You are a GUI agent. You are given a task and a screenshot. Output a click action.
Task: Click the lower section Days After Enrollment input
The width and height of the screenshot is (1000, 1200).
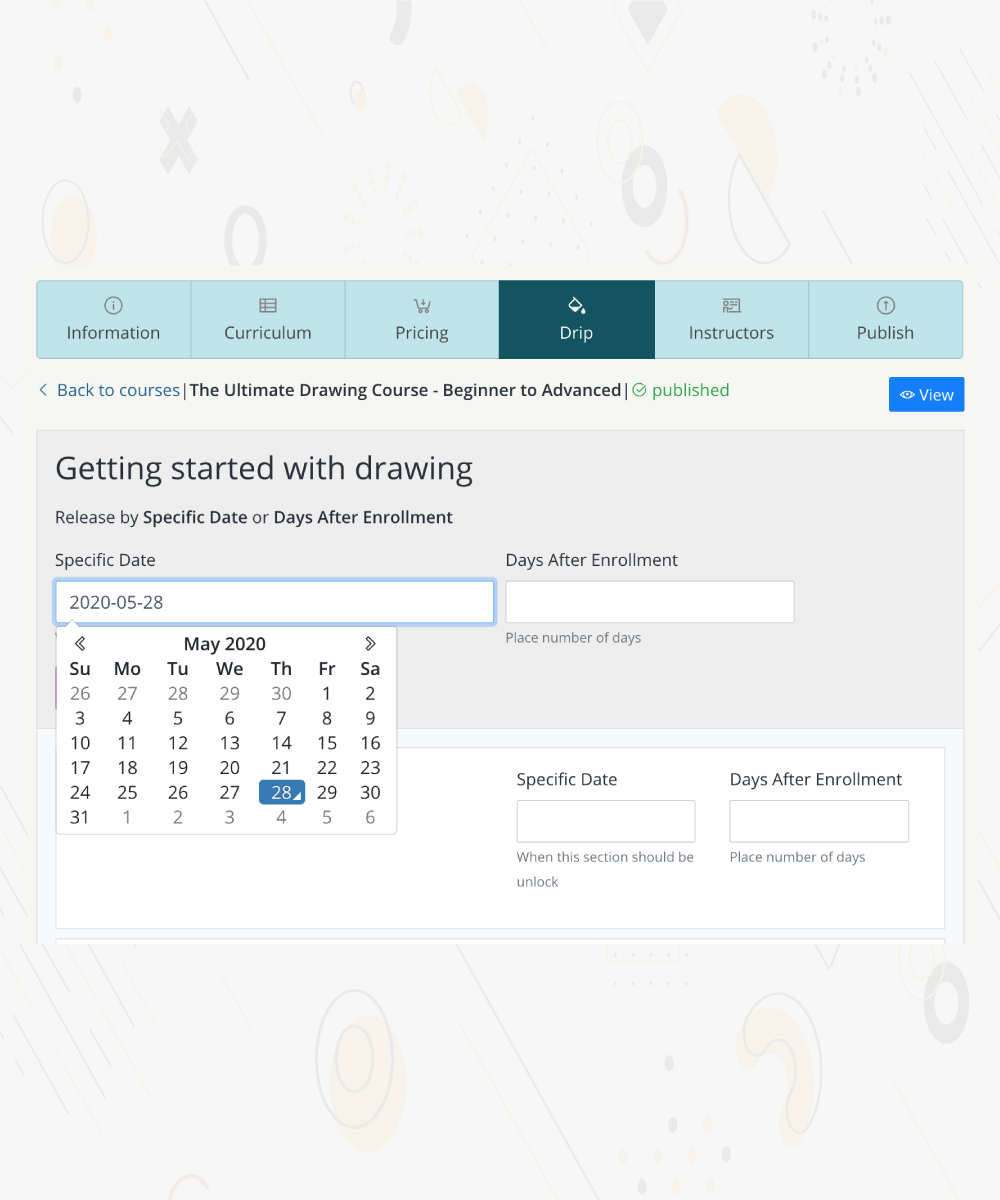[x=819, y=821]
